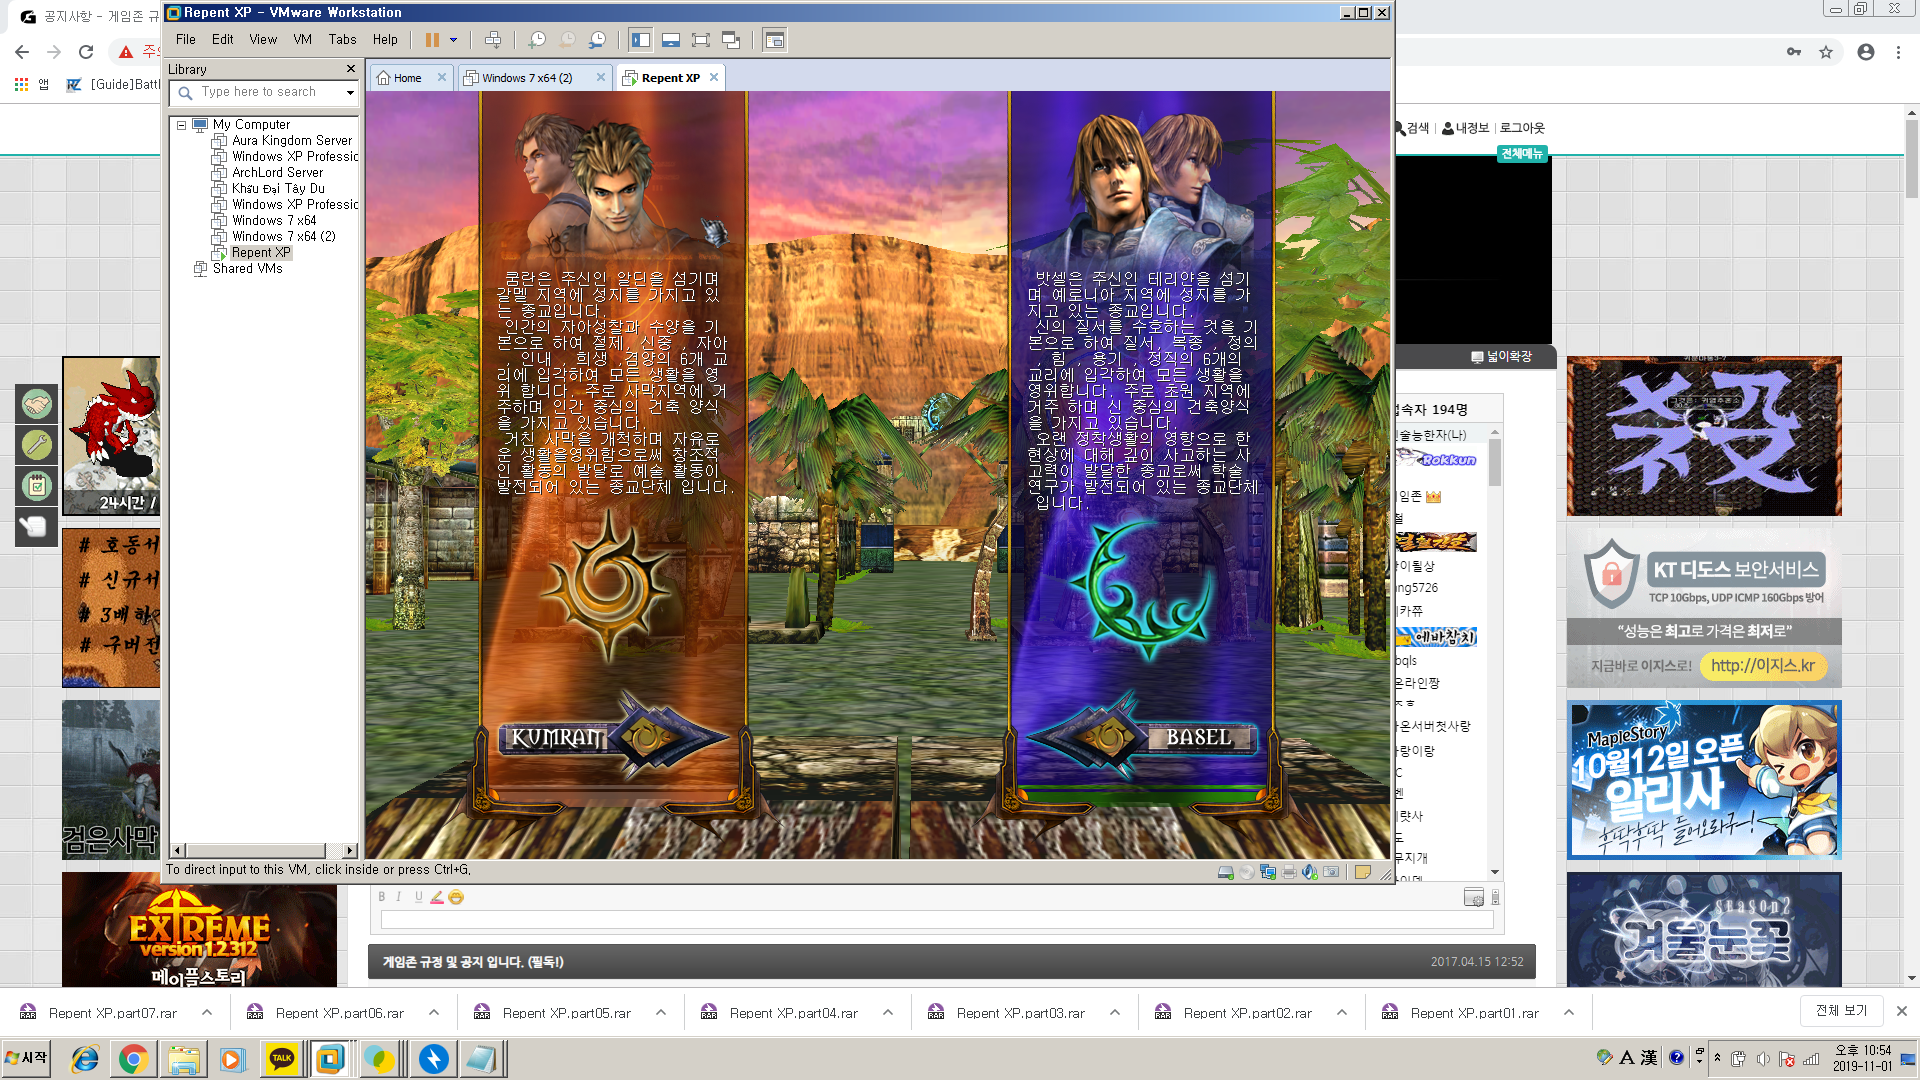Choose the KUMRAN faction button

point(558,738)
